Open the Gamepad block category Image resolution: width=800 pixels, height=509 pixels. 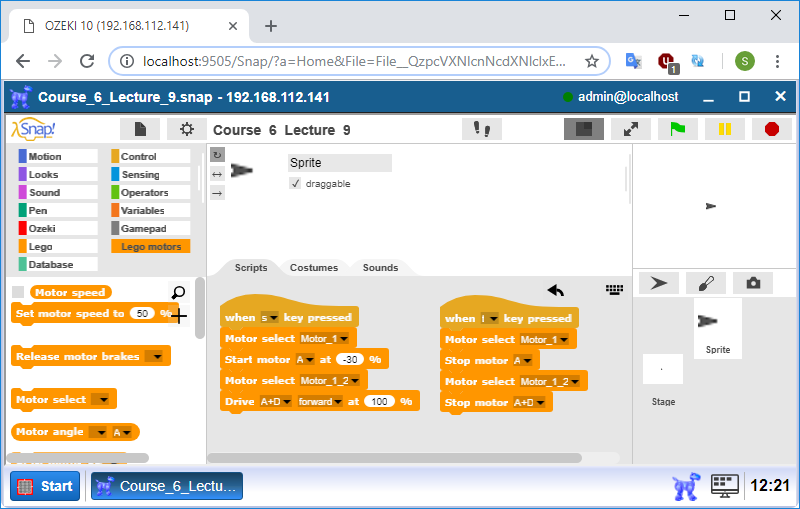tap(151, 228)
